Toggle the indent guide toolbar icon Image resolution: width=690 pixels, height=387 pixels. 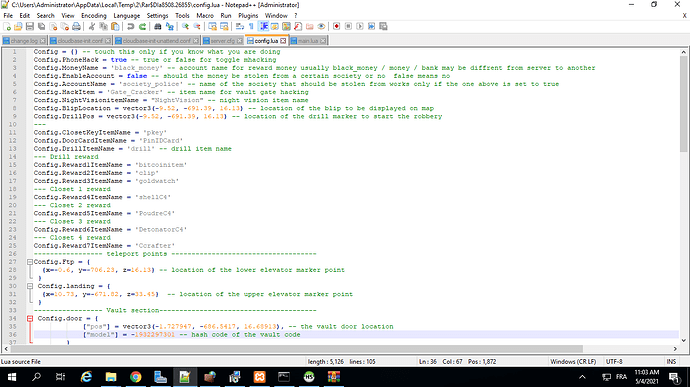(x=264, y=26)
